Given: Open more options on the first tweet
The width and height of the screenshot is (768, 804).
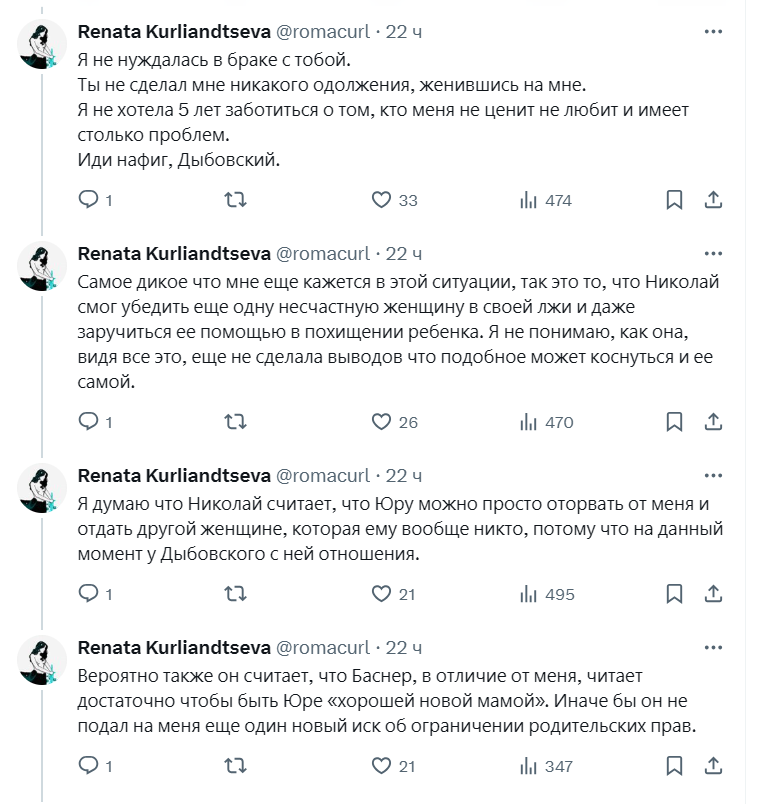Looking at the screenshot, I should 713,32.
